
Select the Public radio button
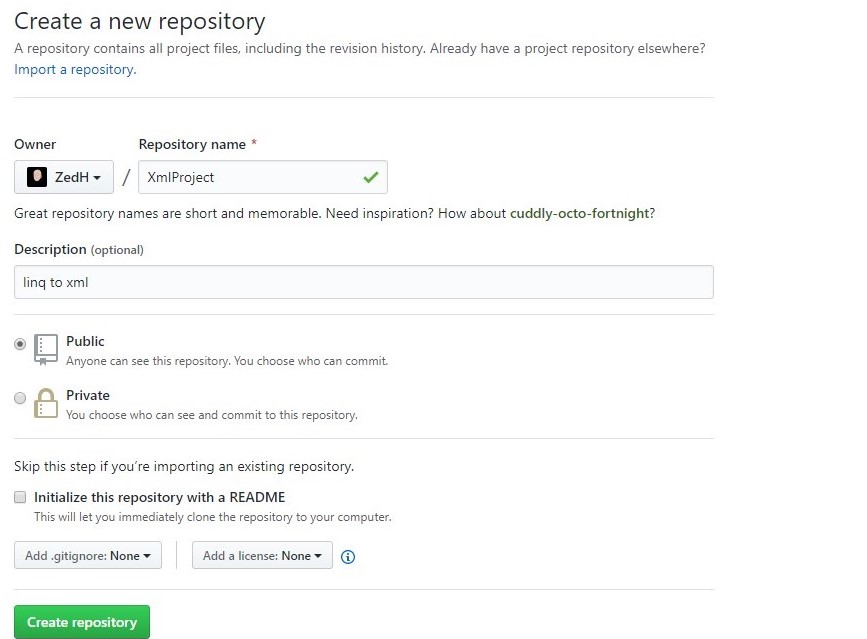pos(20,343)
